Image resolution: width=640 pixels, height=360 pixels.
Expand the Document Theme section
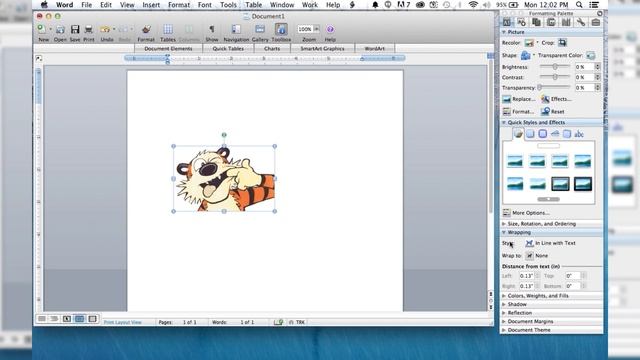coord(504,330)
